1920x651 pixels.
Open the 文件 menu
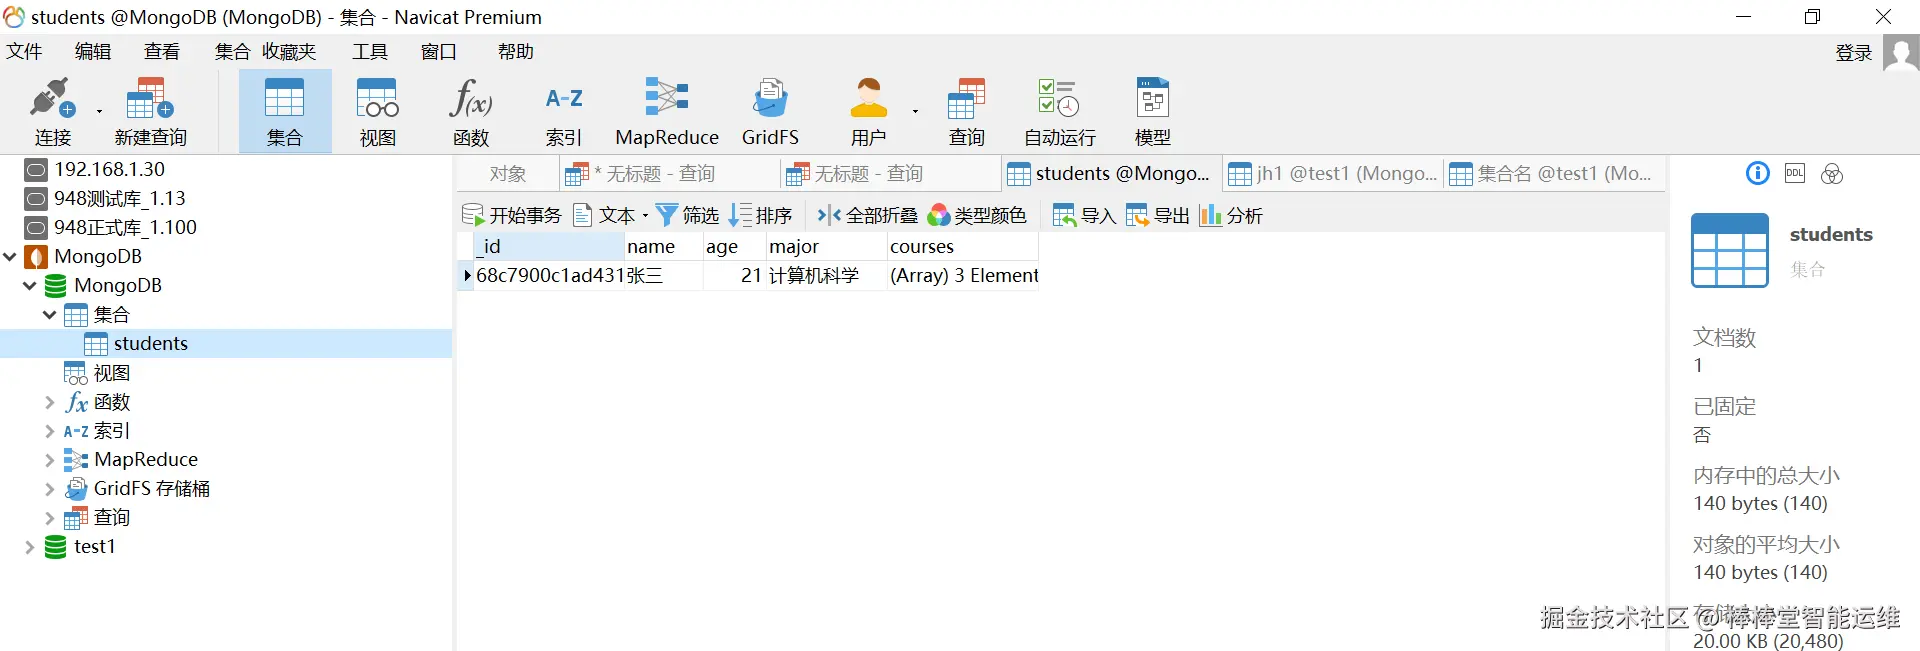tap(24, 51)
